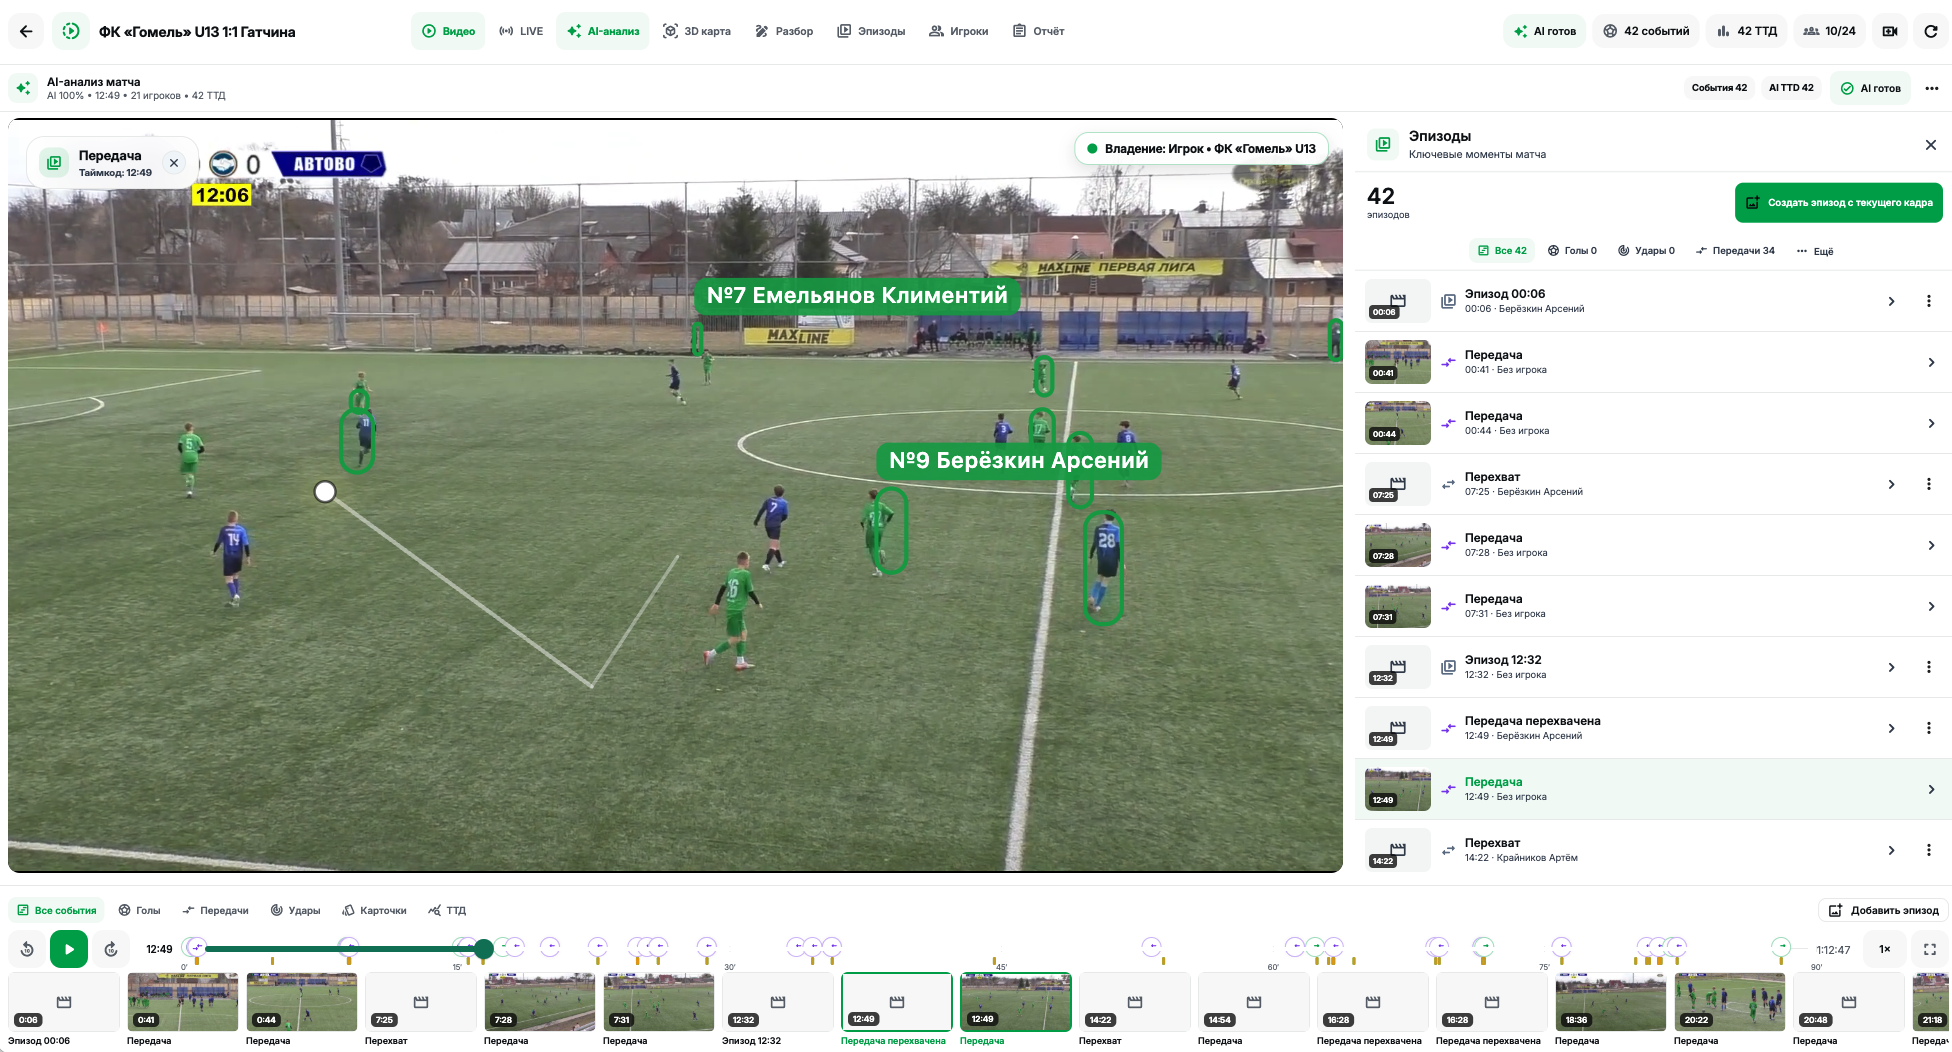1952x1052 pixels.
Task: Open the Разбор tab
Action: coord(784,31)
